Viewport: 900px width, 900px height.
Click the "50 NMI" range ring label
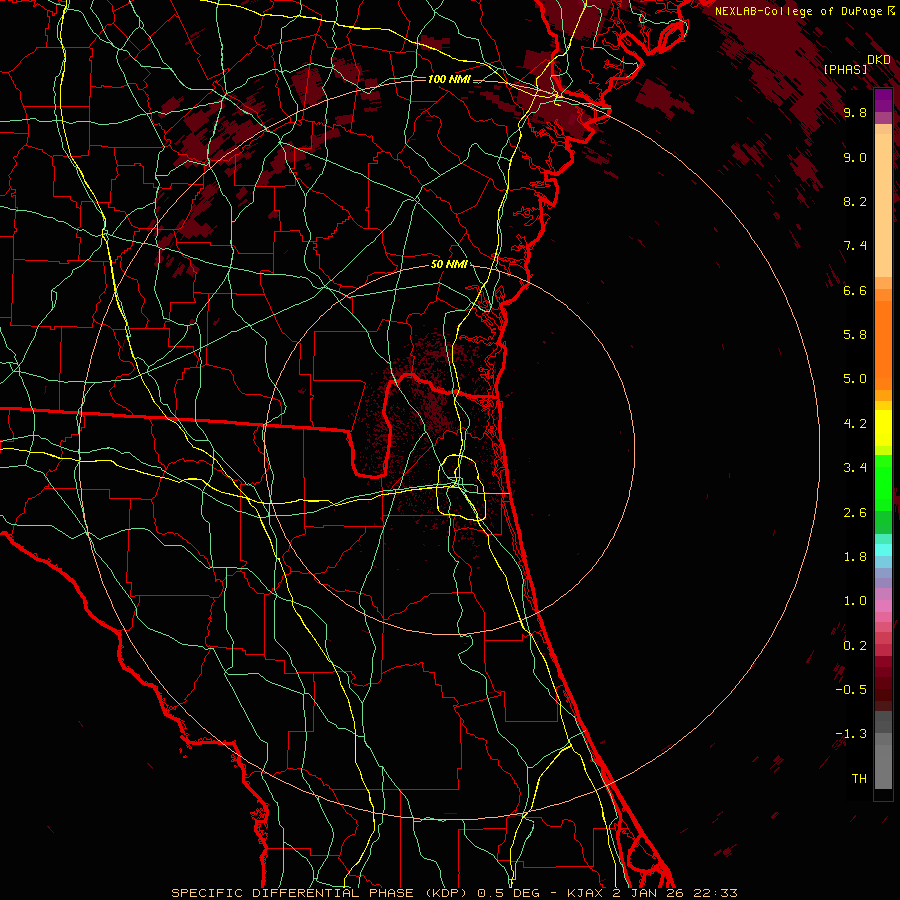tap(449, 265)
